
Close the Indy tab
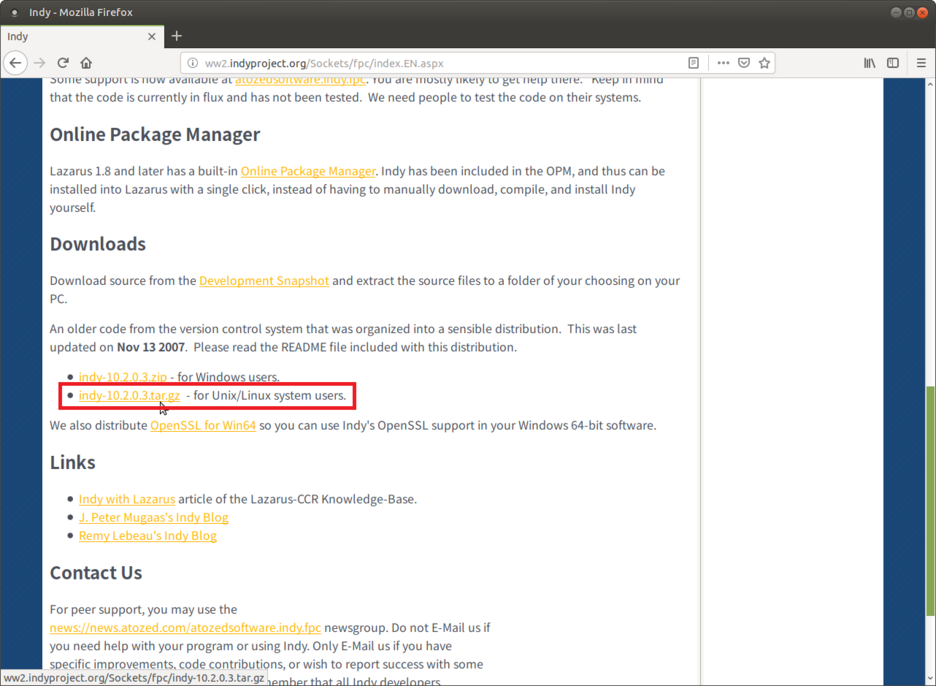[152, 36]
